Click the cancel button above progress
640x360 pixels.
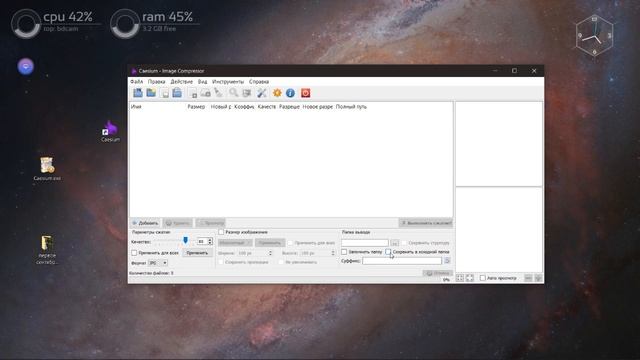click(x=438, y=273)
